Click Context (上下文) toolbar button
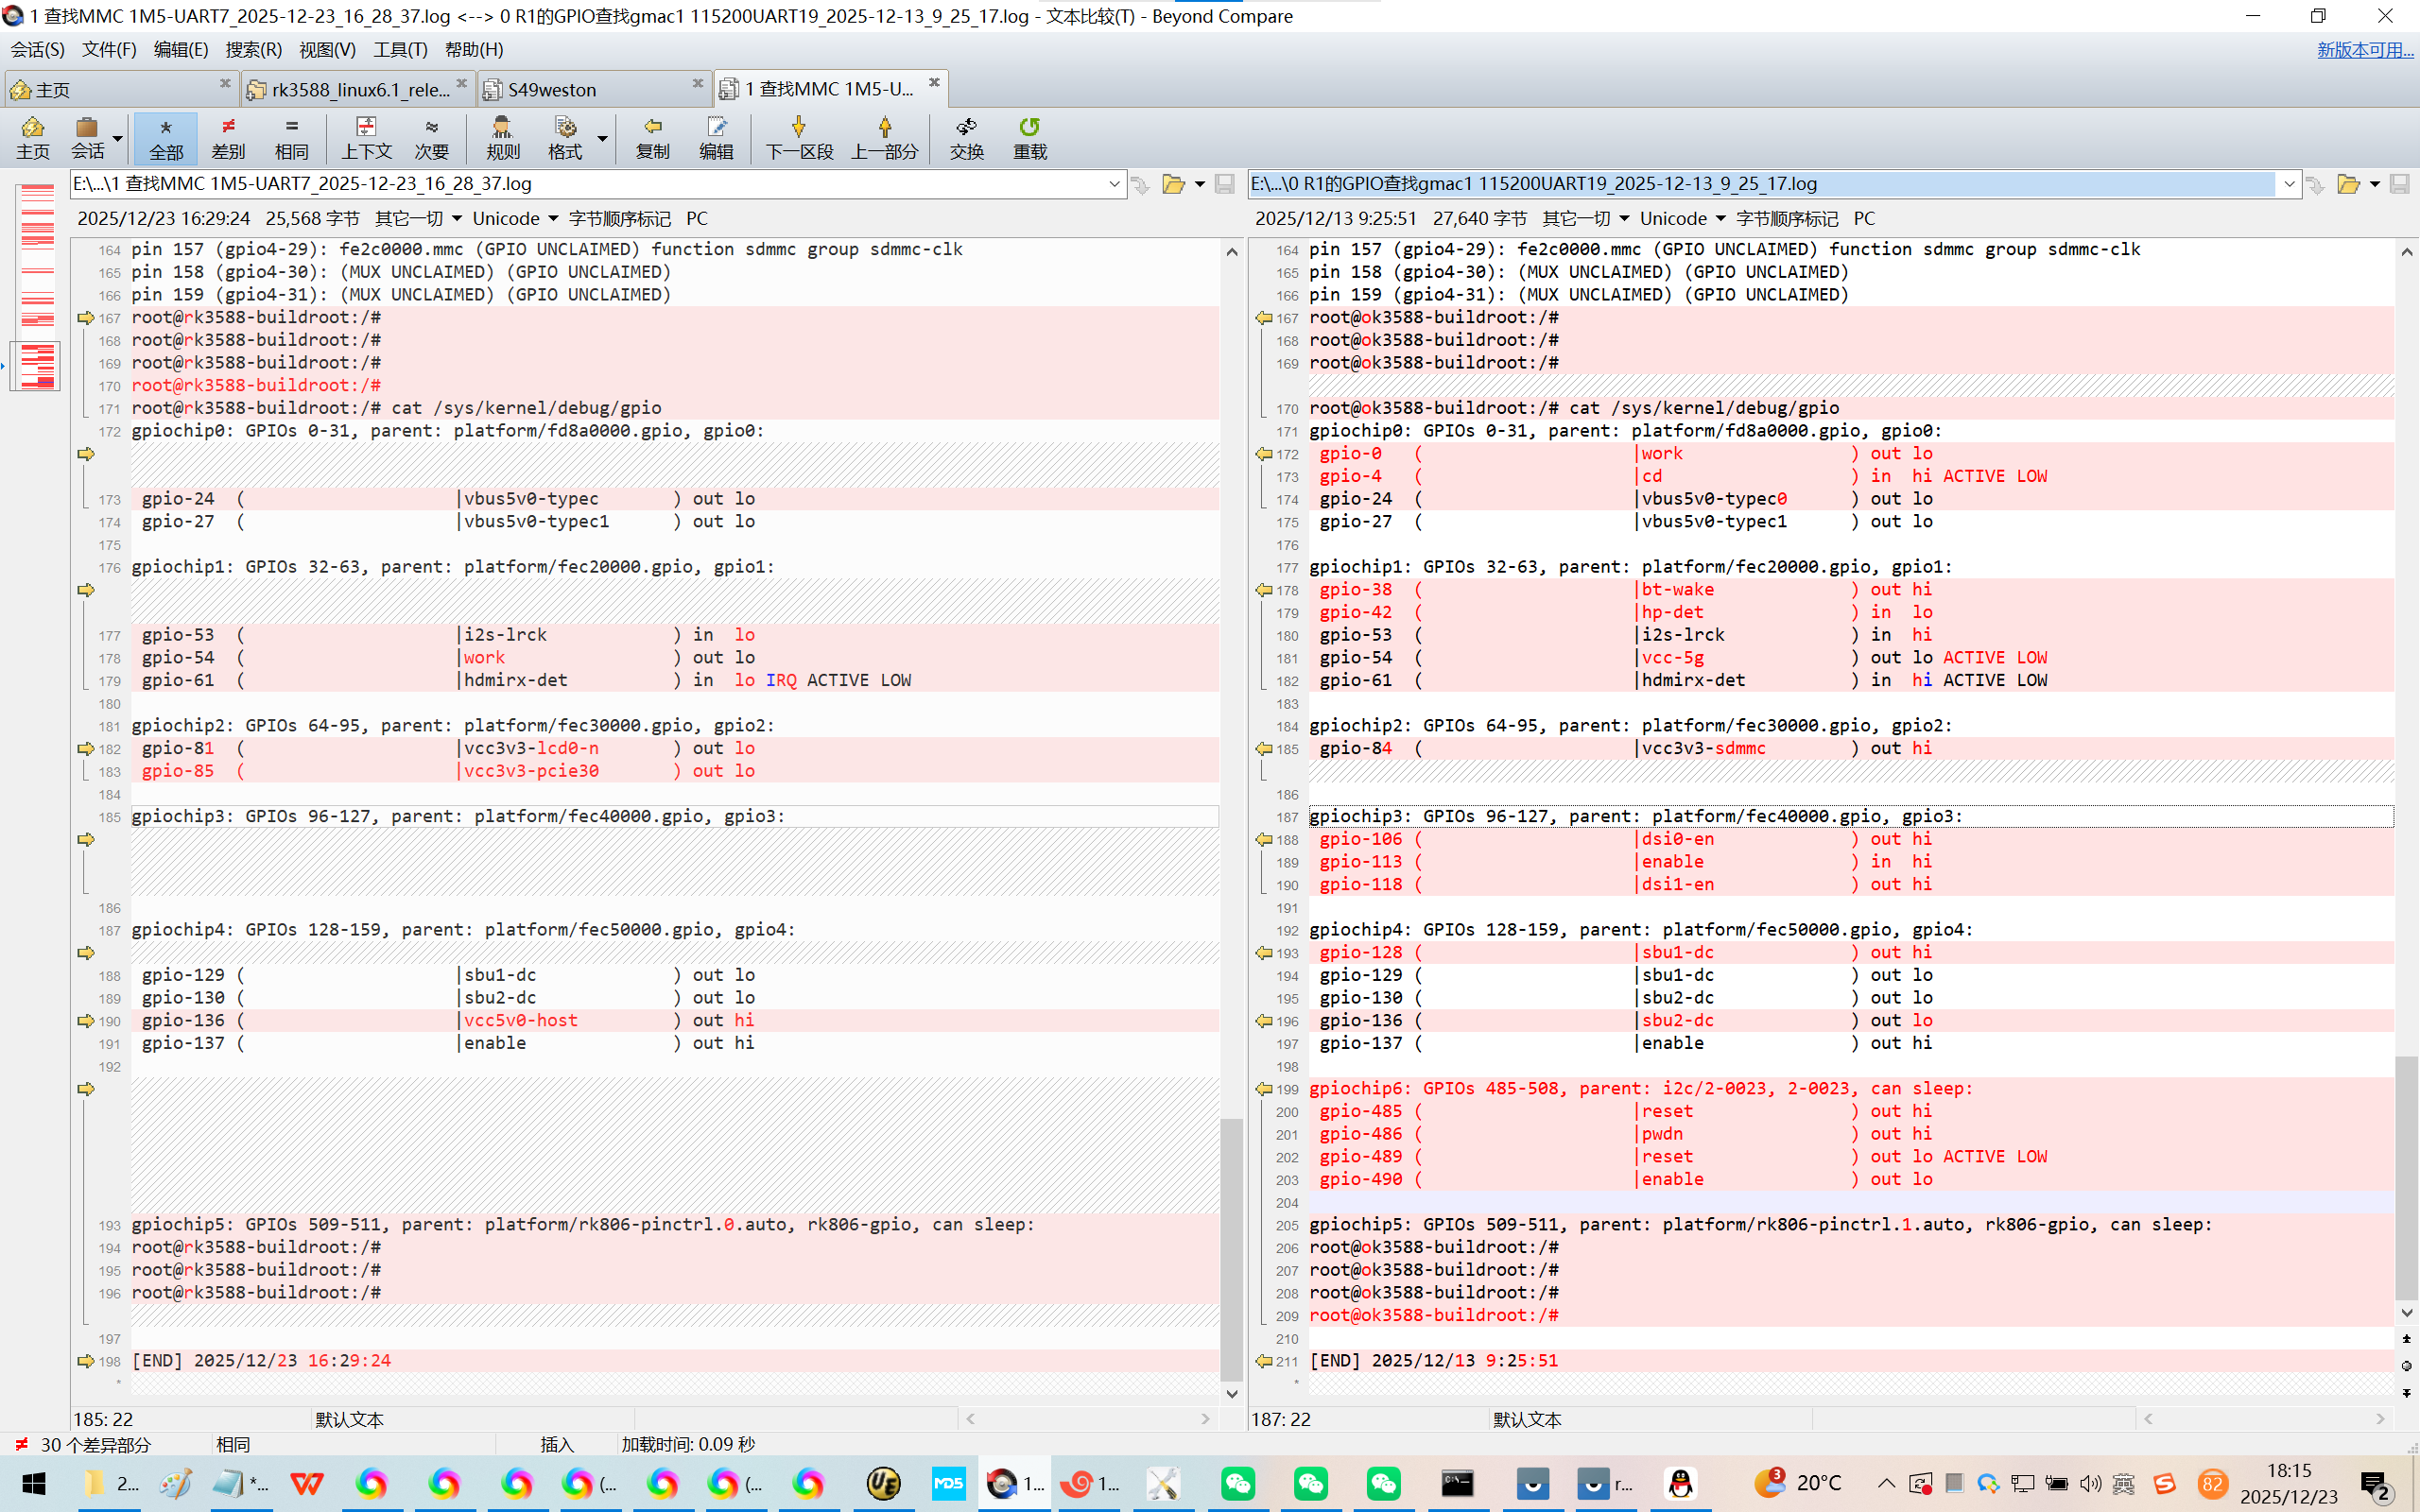This screenshot has width=2420, height=1512. 366,137
